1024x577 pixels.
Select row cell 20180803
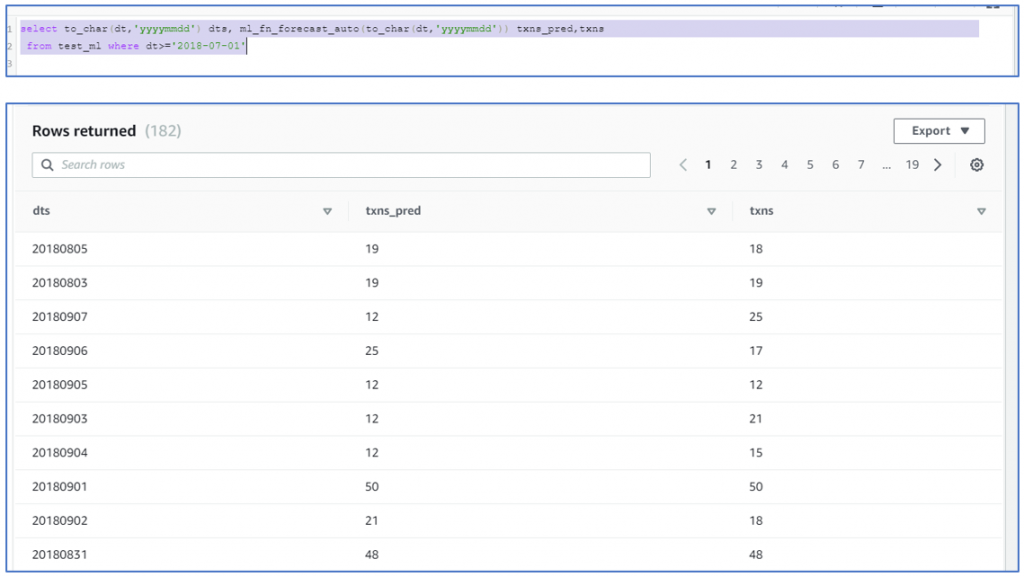59,283
